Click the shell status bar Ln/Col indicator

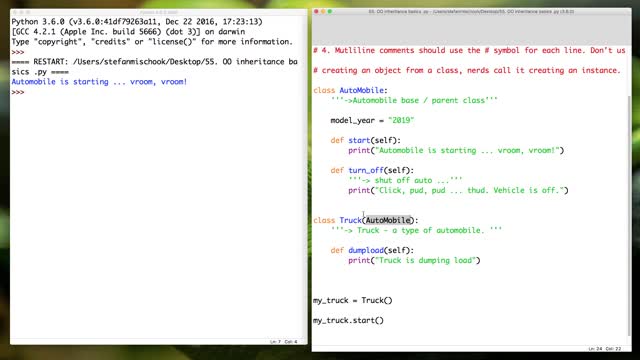click(x=284, y=342)
